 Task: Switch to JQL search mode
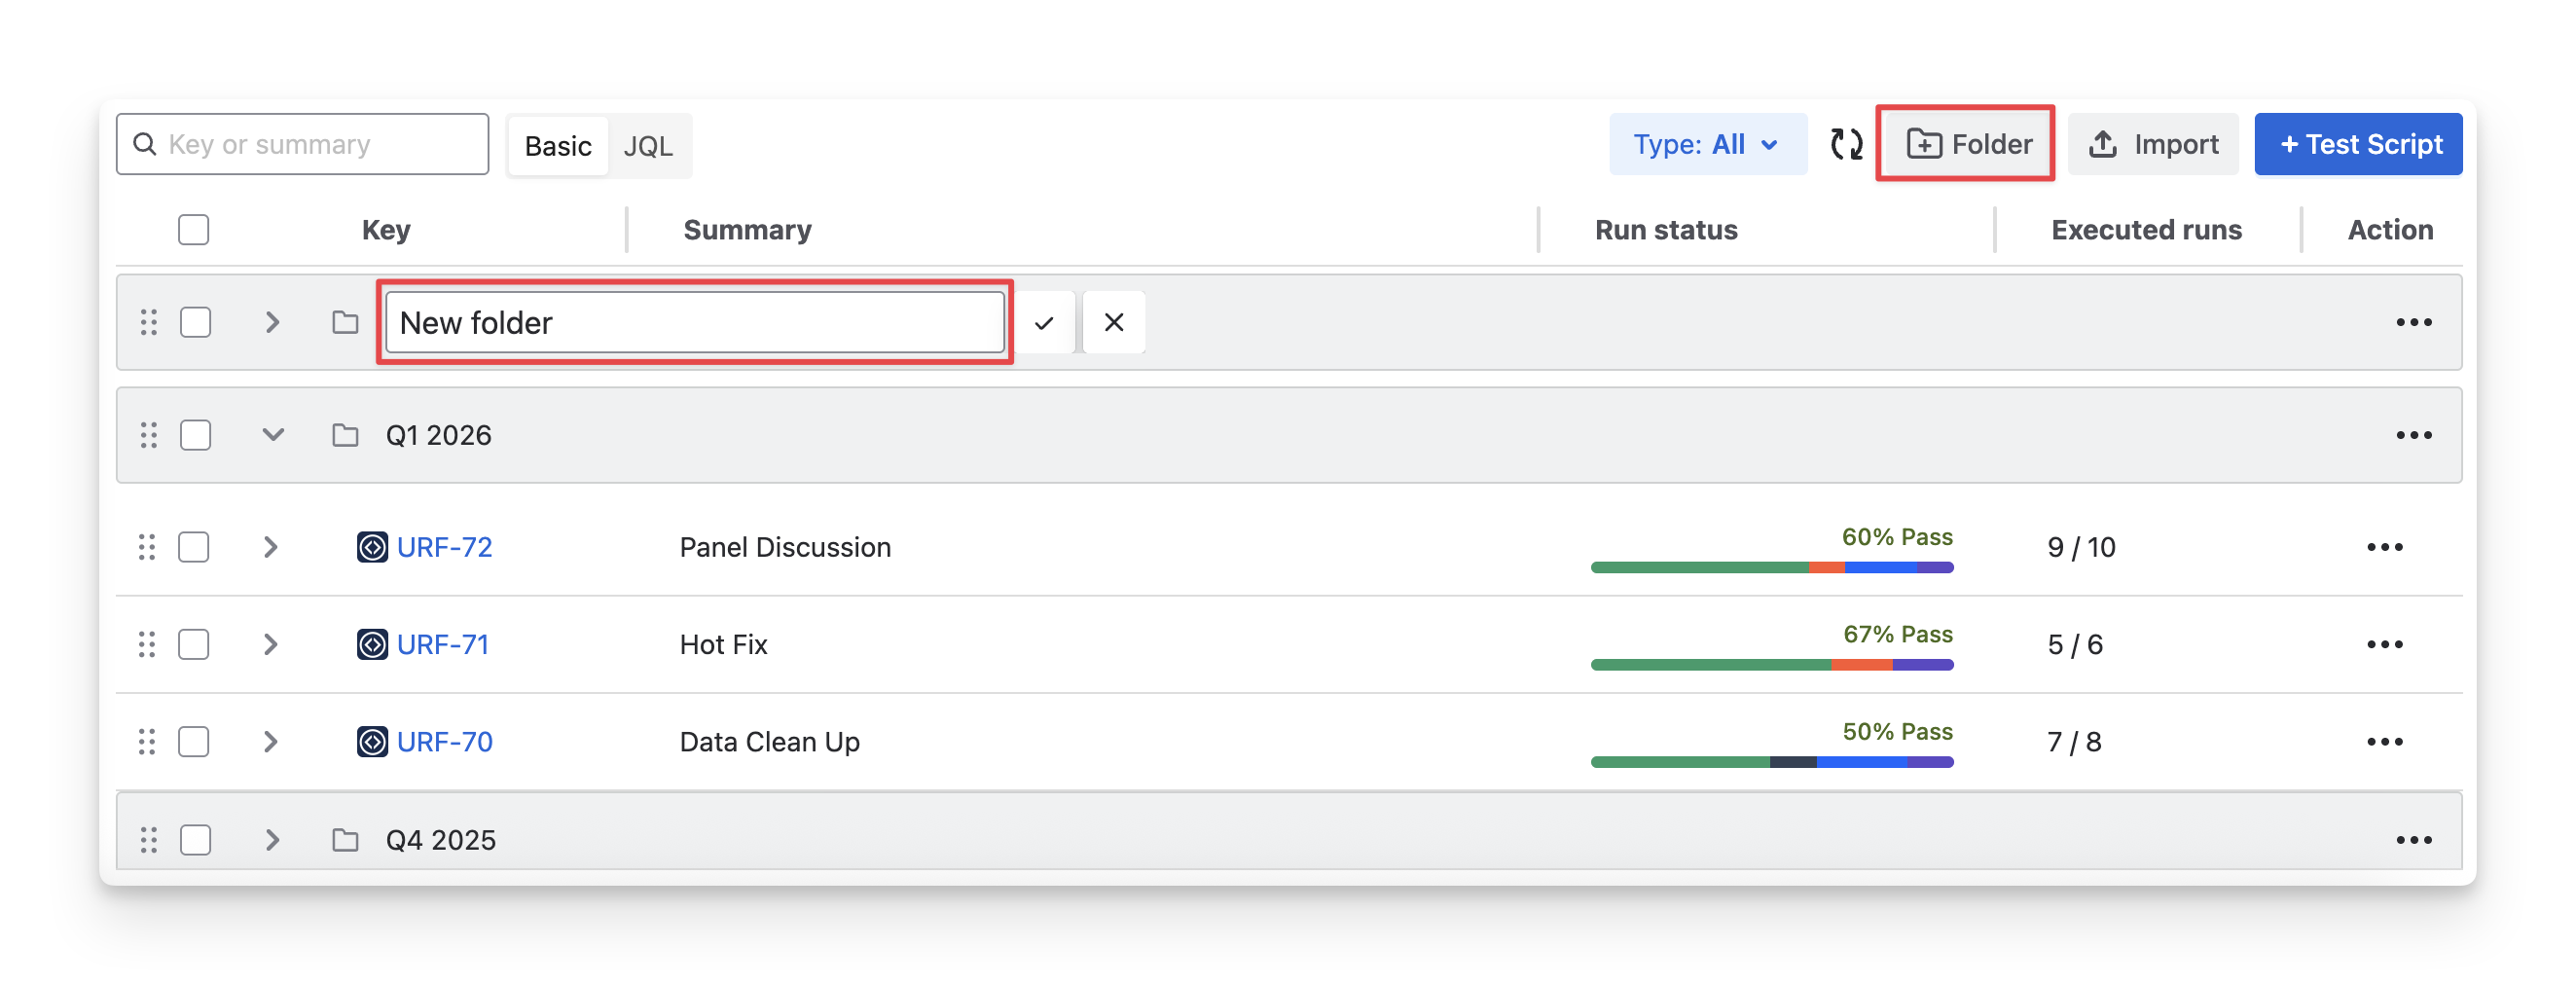[x=647, y=147]
